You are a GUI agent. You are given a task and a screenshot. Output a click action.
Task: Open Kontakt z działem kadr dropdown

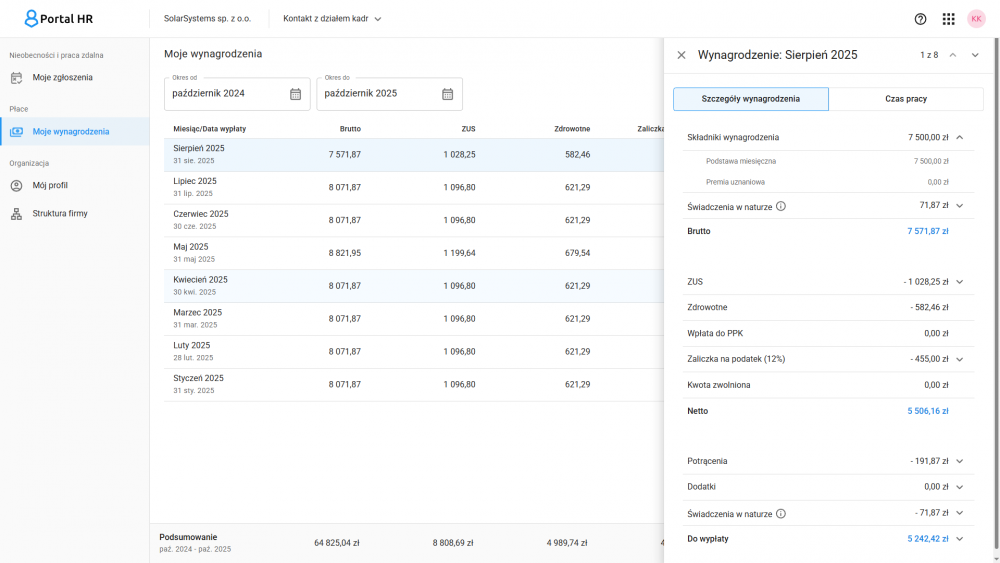(x=332, y=19)
